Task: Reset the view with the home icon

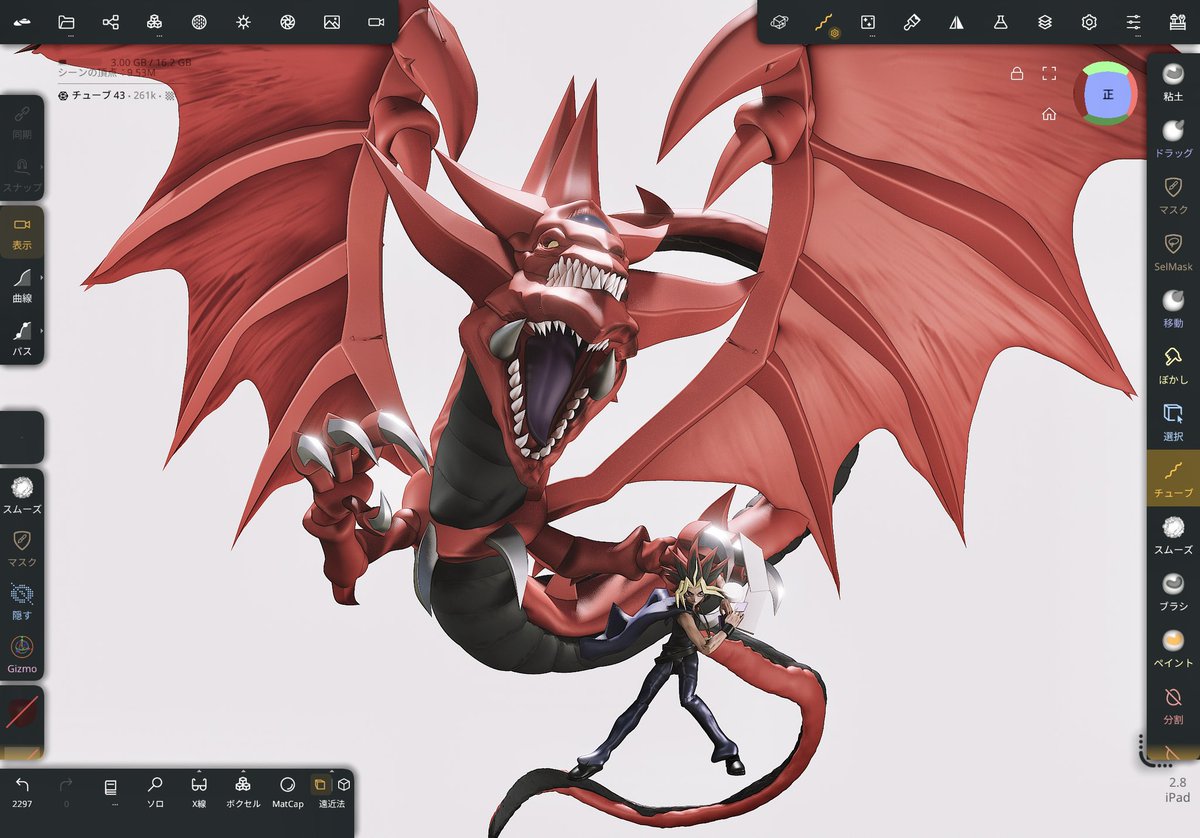Action: click(x=1049, y=114)
